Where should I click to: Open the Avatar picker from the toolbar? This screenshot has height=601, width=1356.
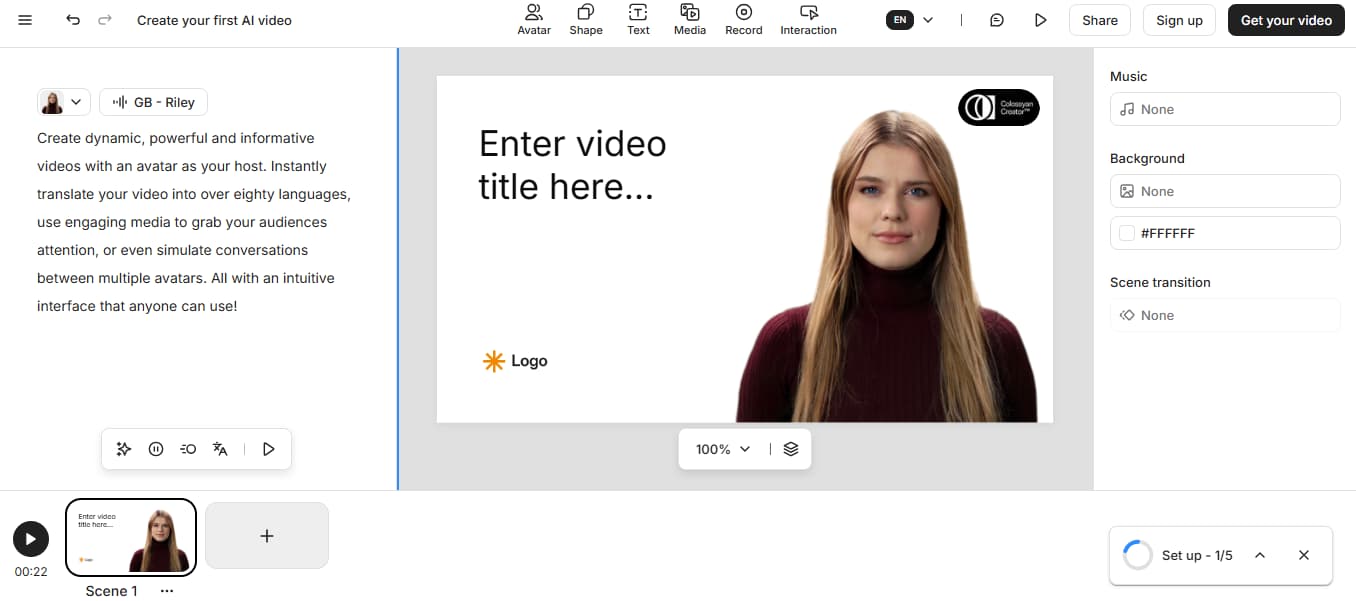pos(533,20)
